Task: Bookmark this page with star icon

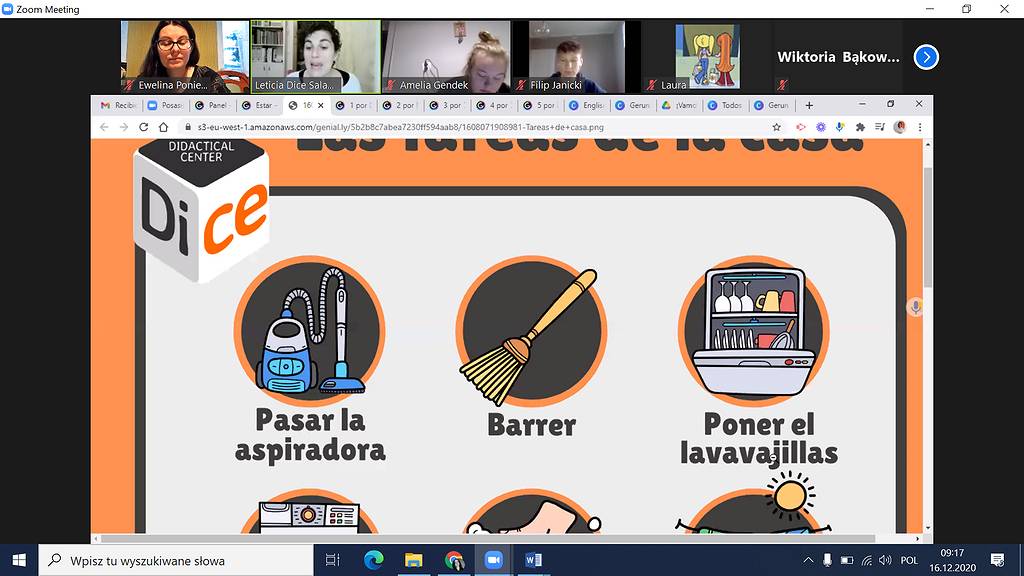Action: [x=776, y=127]
